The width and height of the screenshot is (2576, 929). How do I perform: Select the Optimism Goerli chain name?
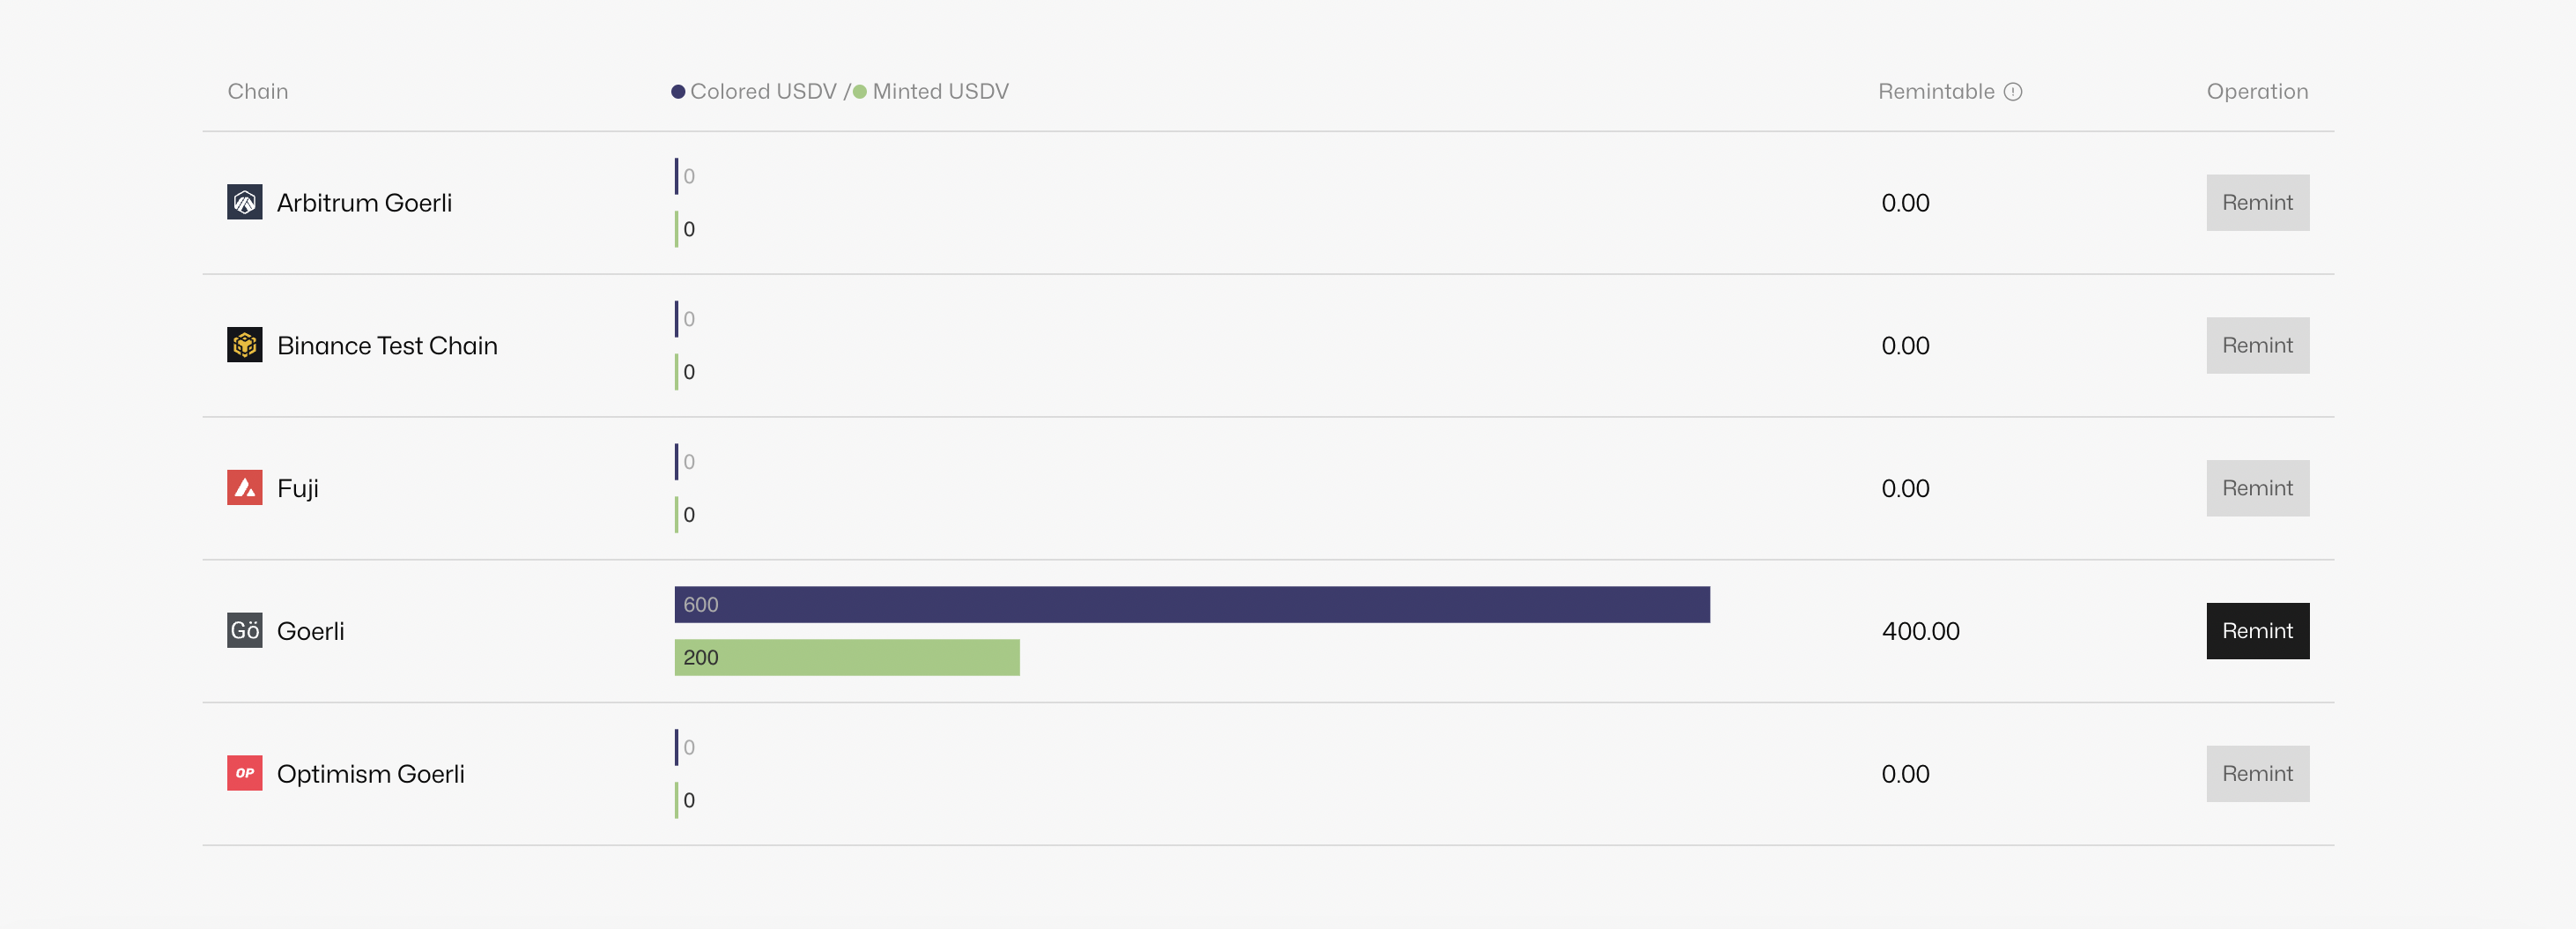[370, 774]
